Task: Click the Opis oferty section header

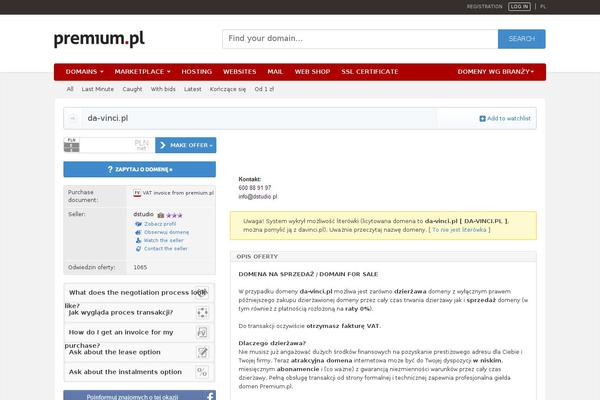Action: point(383,256)
